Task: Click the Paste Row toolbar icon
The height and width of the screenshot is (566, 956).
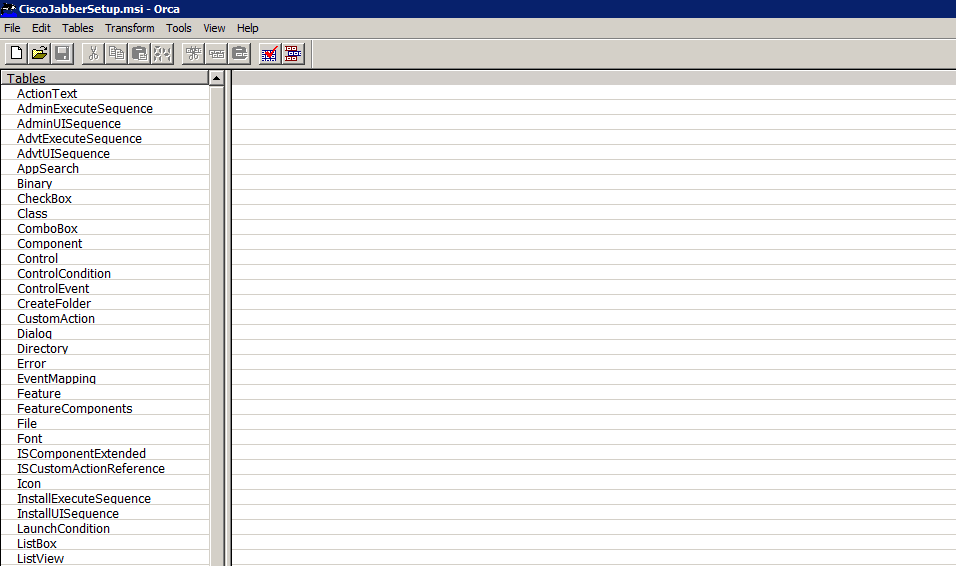Action: pos(240,54)
